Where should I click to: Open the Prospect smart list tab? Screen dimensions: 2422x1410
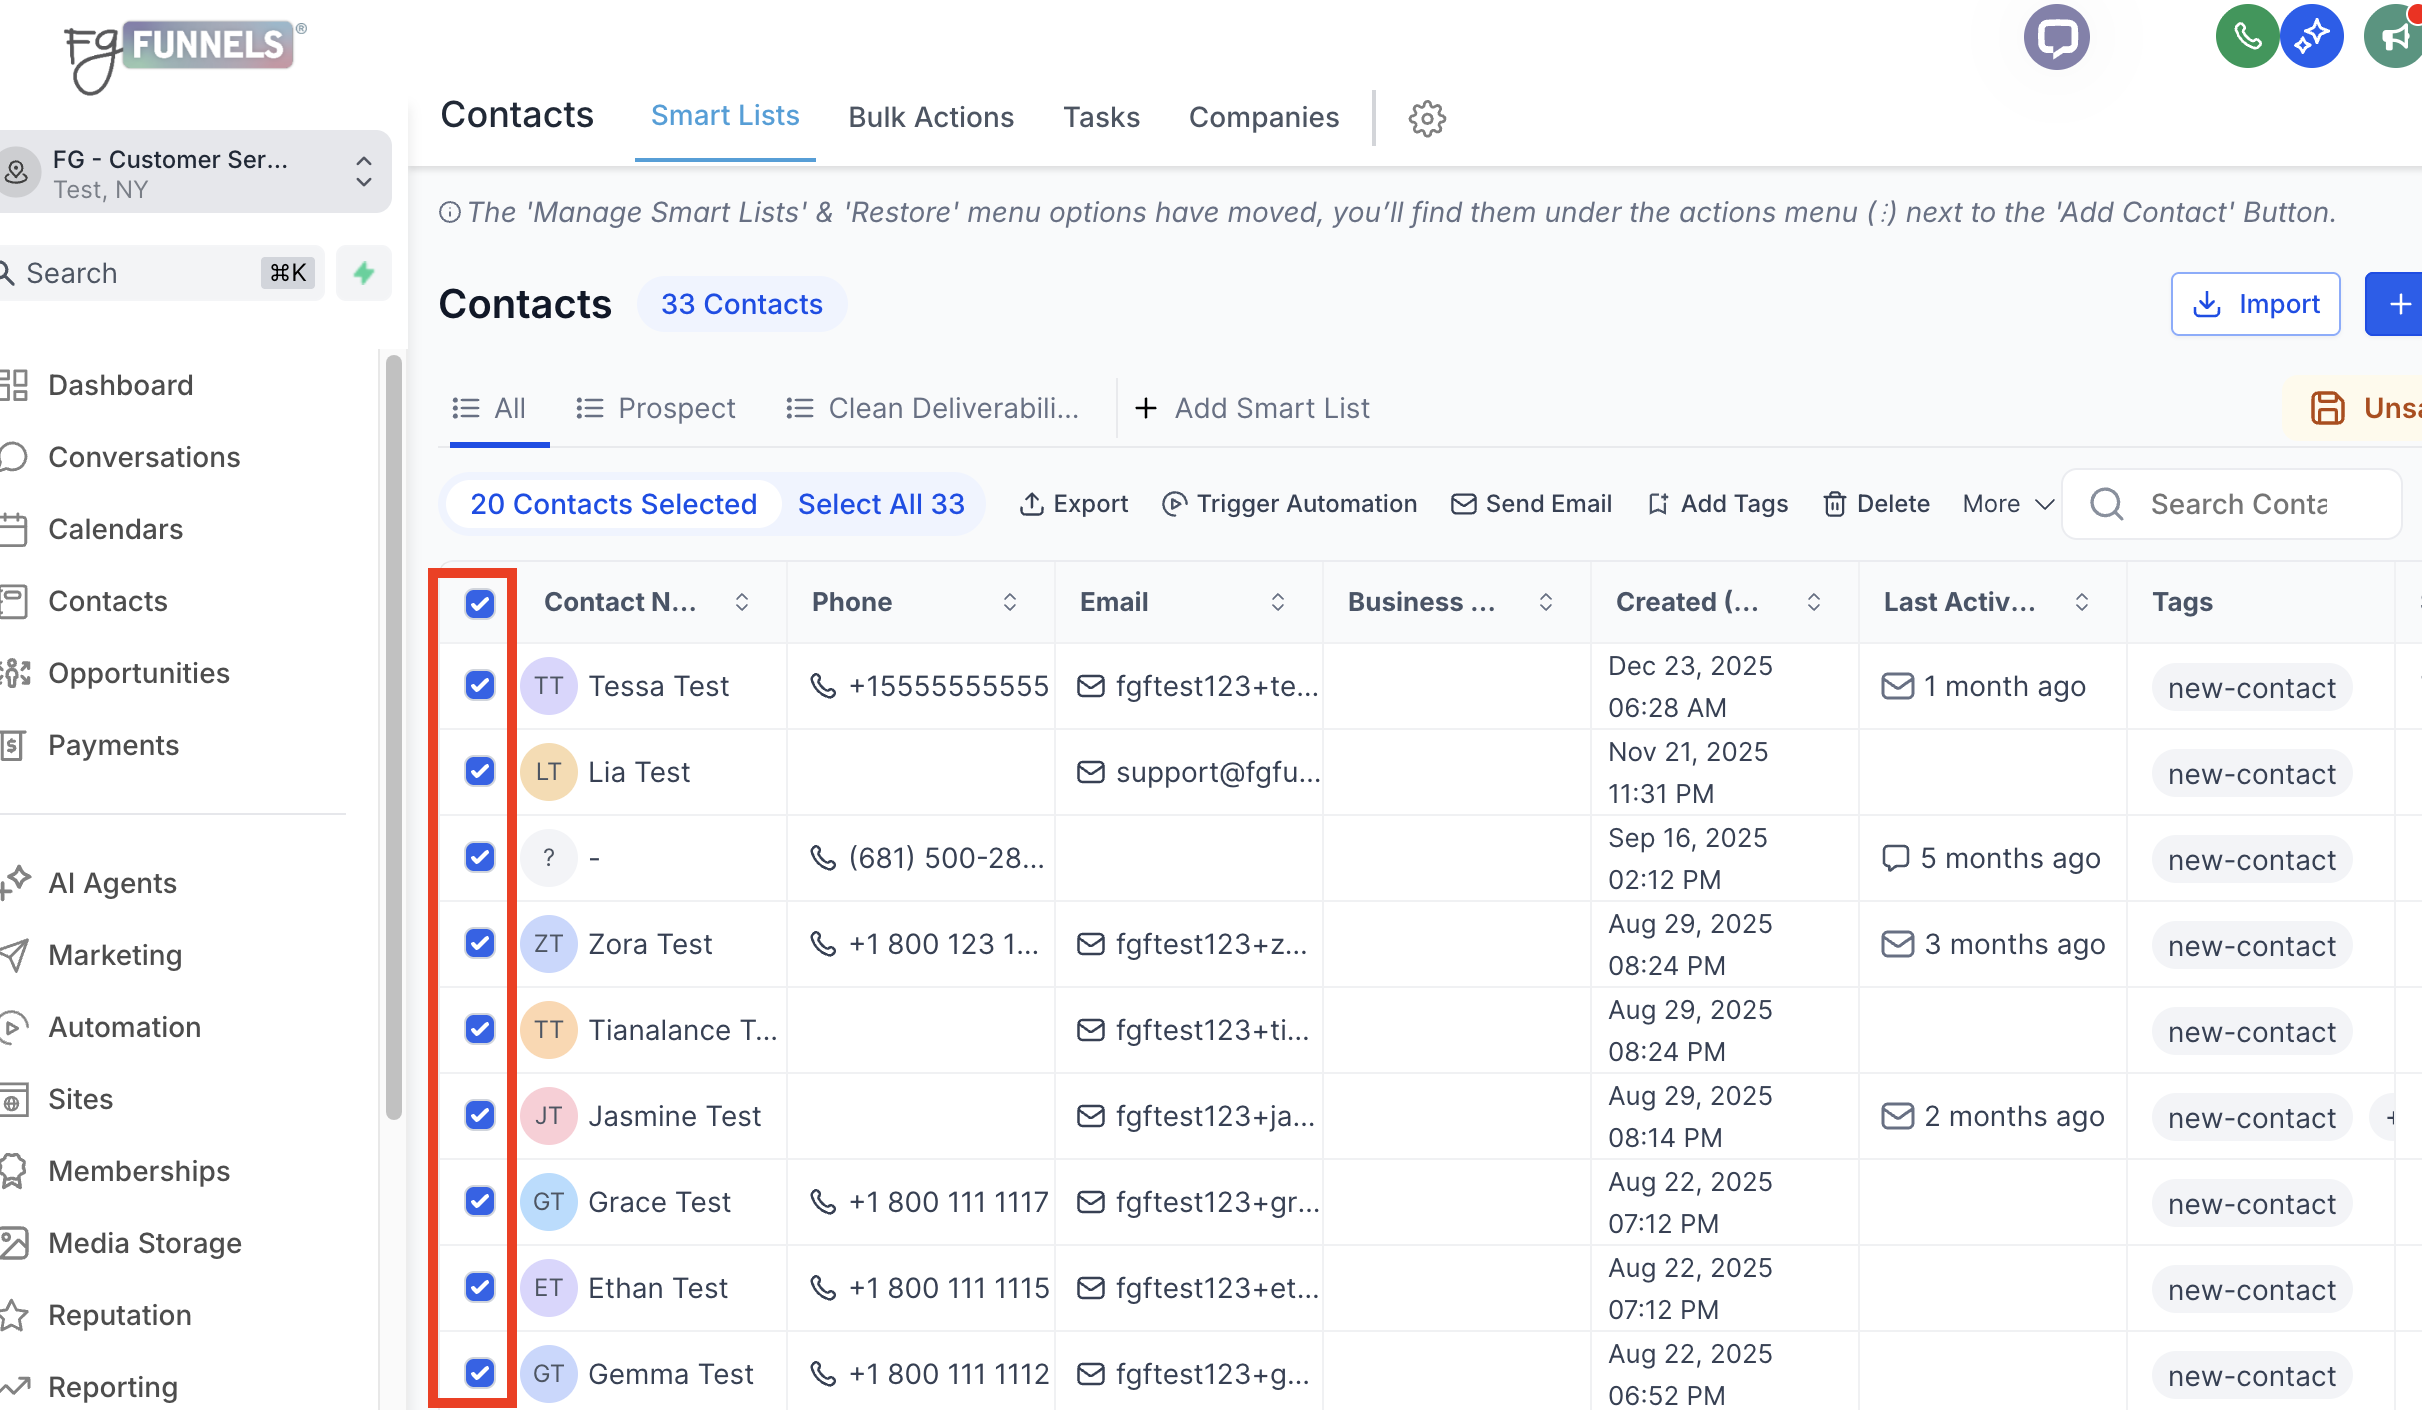click(x=656, y=408)
